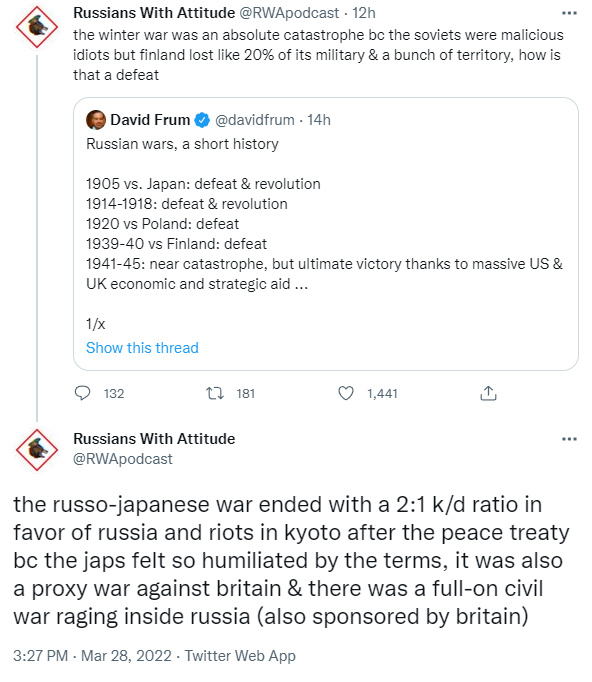Click the reply speech bubble icon
Screen dimensions: 592x682
(x=82, y=393)
